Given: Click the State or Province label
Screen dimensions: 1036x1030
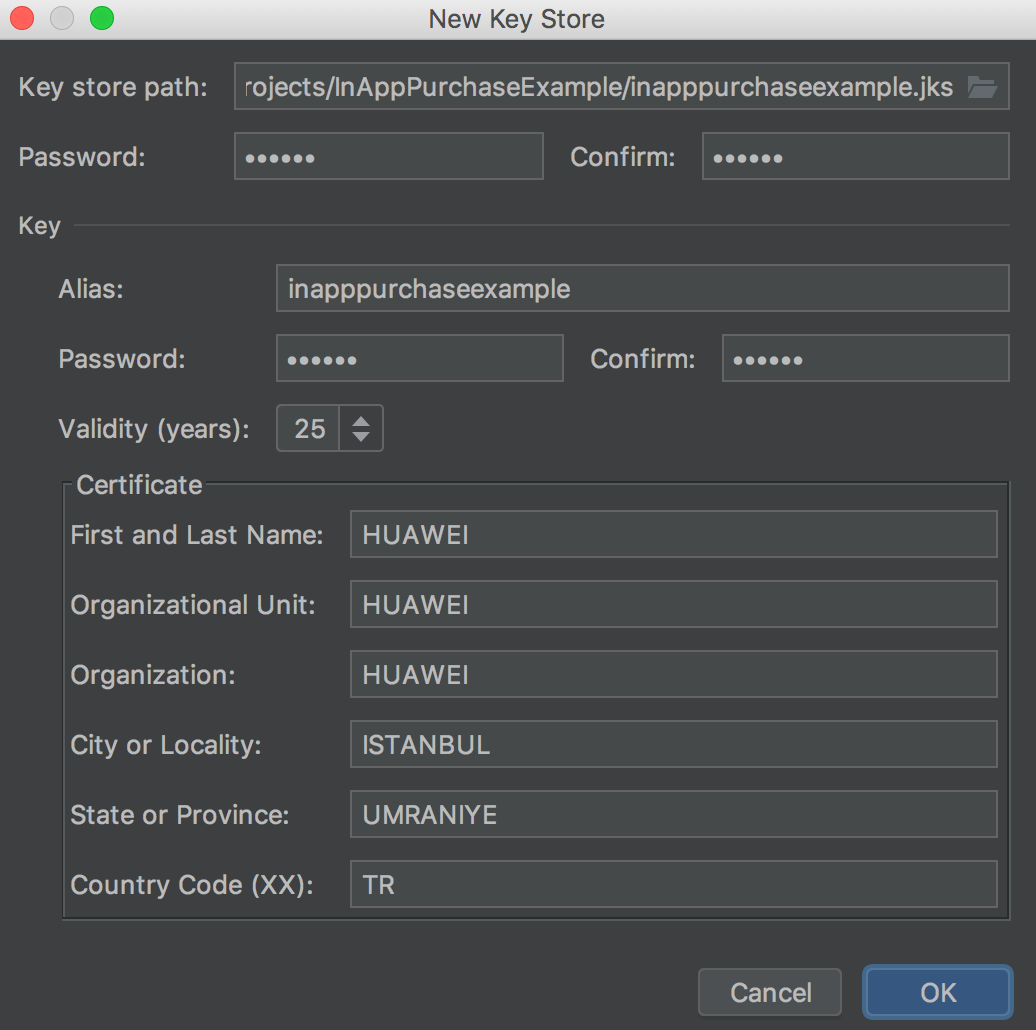Looking at the screenshot, I should (x=180, y=815).
